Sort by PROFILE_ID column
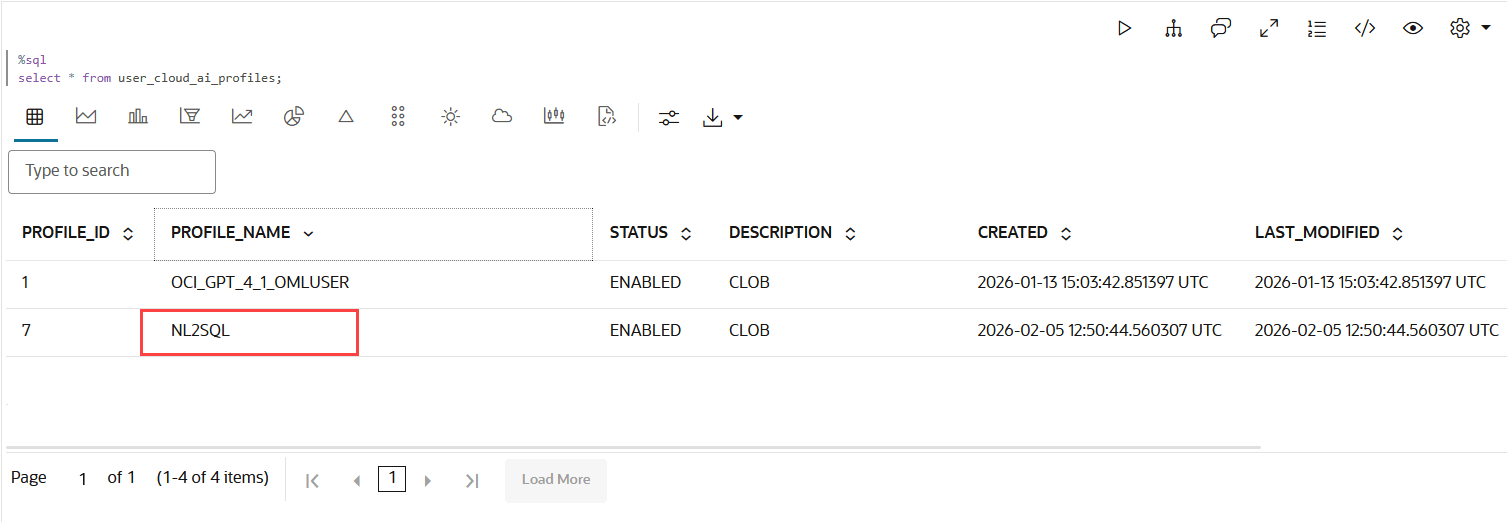 pyautogui.click(x=128, y=233)
